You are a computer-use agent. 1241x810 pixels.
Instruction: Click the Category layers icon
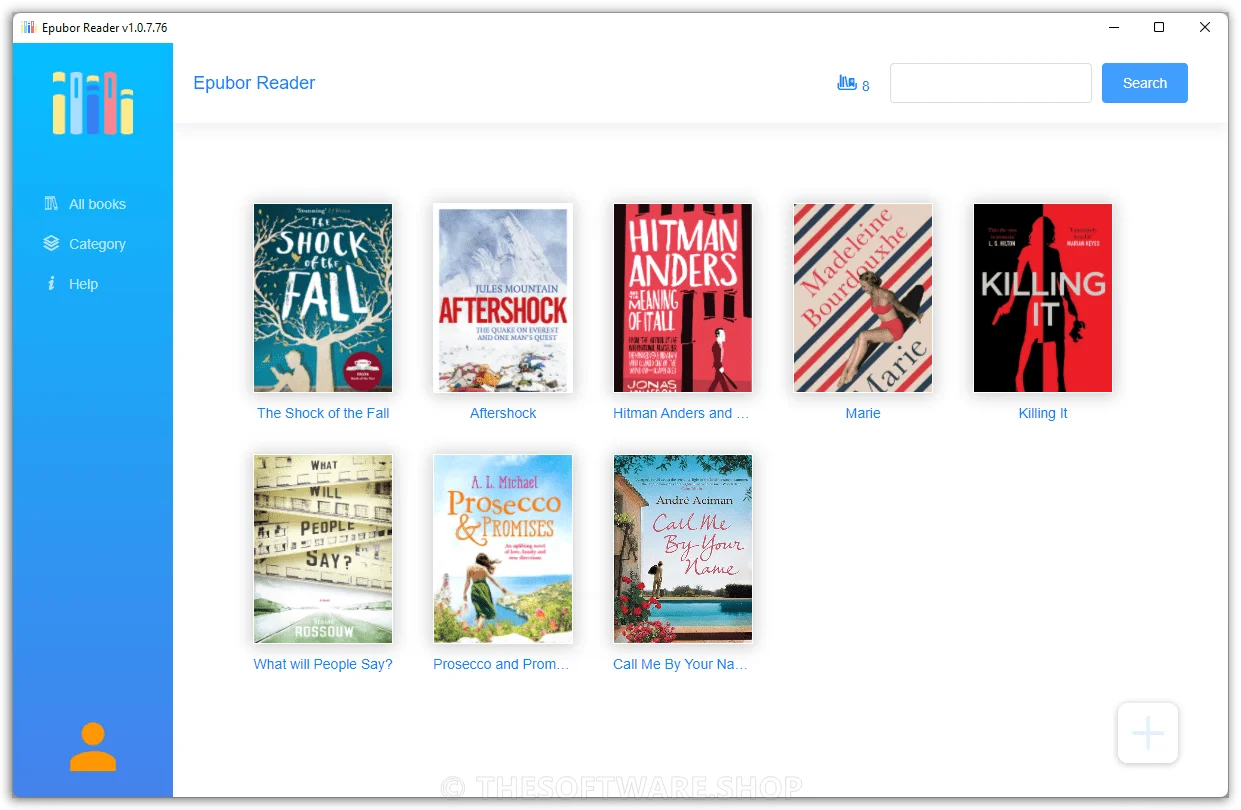point(51,243)
